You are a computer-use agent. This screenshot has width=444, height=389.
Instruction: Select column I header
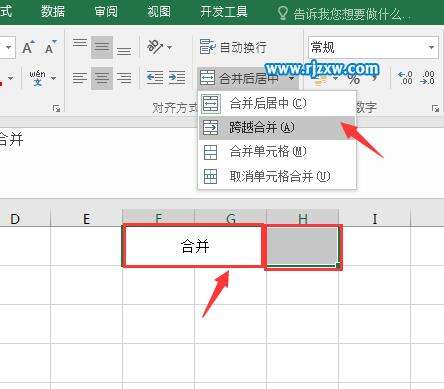pyautogui.click(x=375, y=218)
